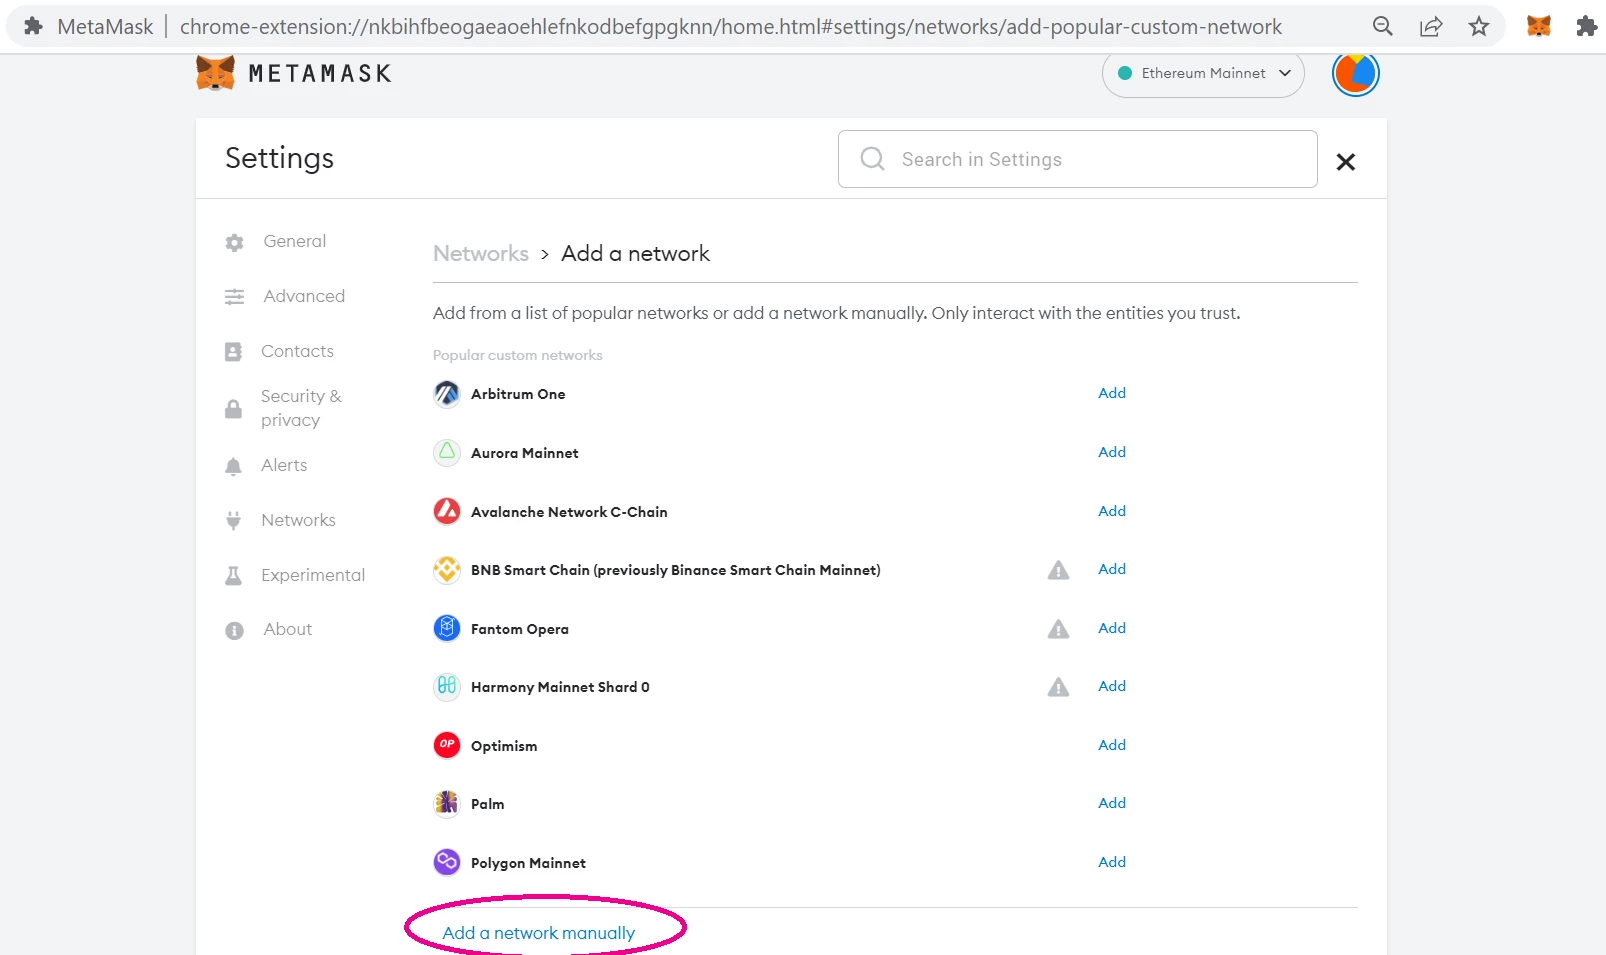This screenshot has width=1606, height=955.
Task: Click the Alerts bell icon
Action: pos(233,466)
